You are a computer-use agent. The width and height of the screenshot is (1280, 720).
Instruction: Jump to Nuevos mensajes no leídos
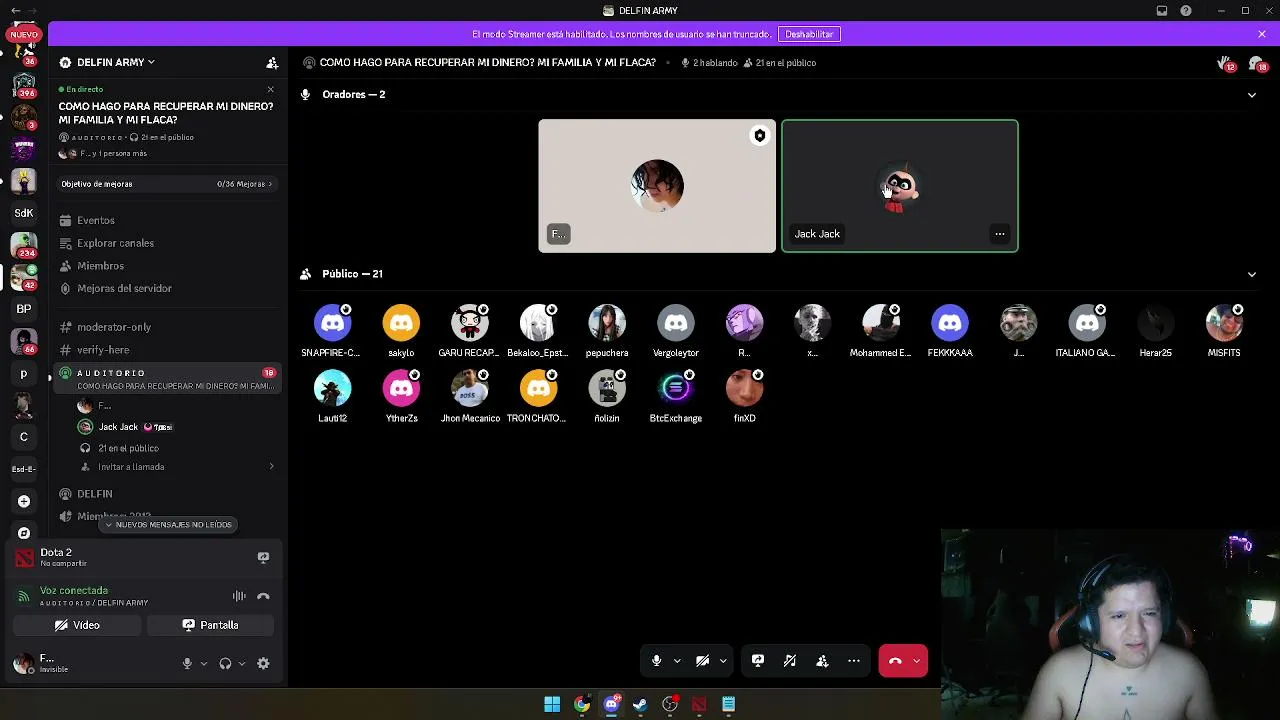pyautogui.click(x=168, y=525)
